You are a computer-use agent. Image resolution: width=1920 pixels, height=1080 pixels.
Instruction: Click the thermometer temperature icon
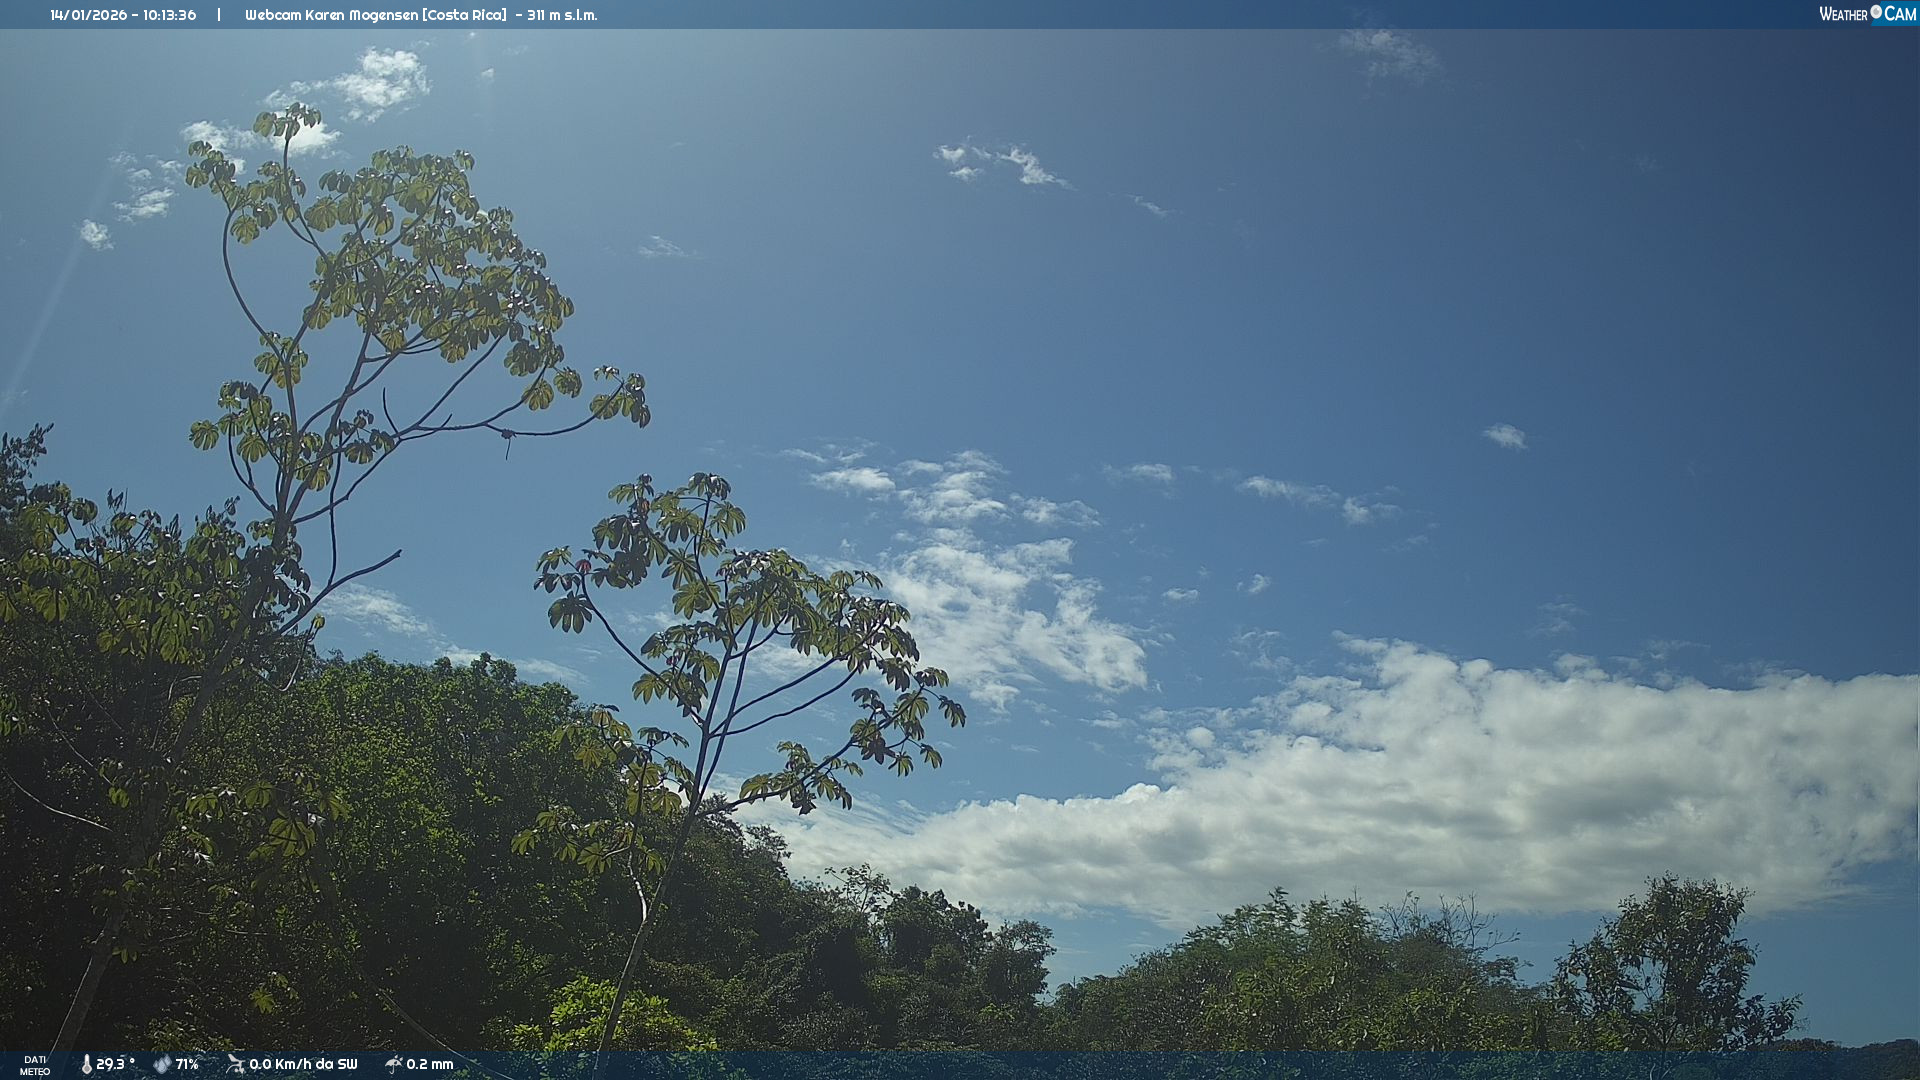(86, 1064)
